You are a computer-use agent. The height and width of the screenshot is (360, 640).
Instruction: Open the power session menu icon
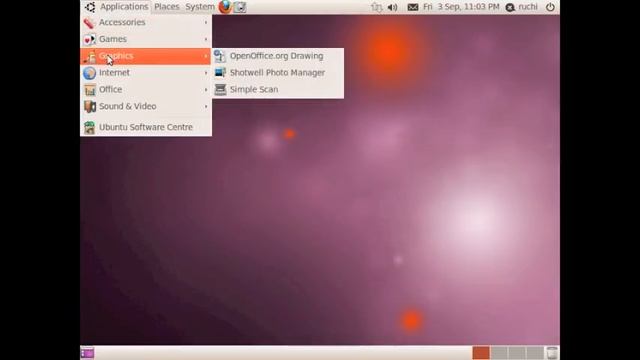click(550, 7)
